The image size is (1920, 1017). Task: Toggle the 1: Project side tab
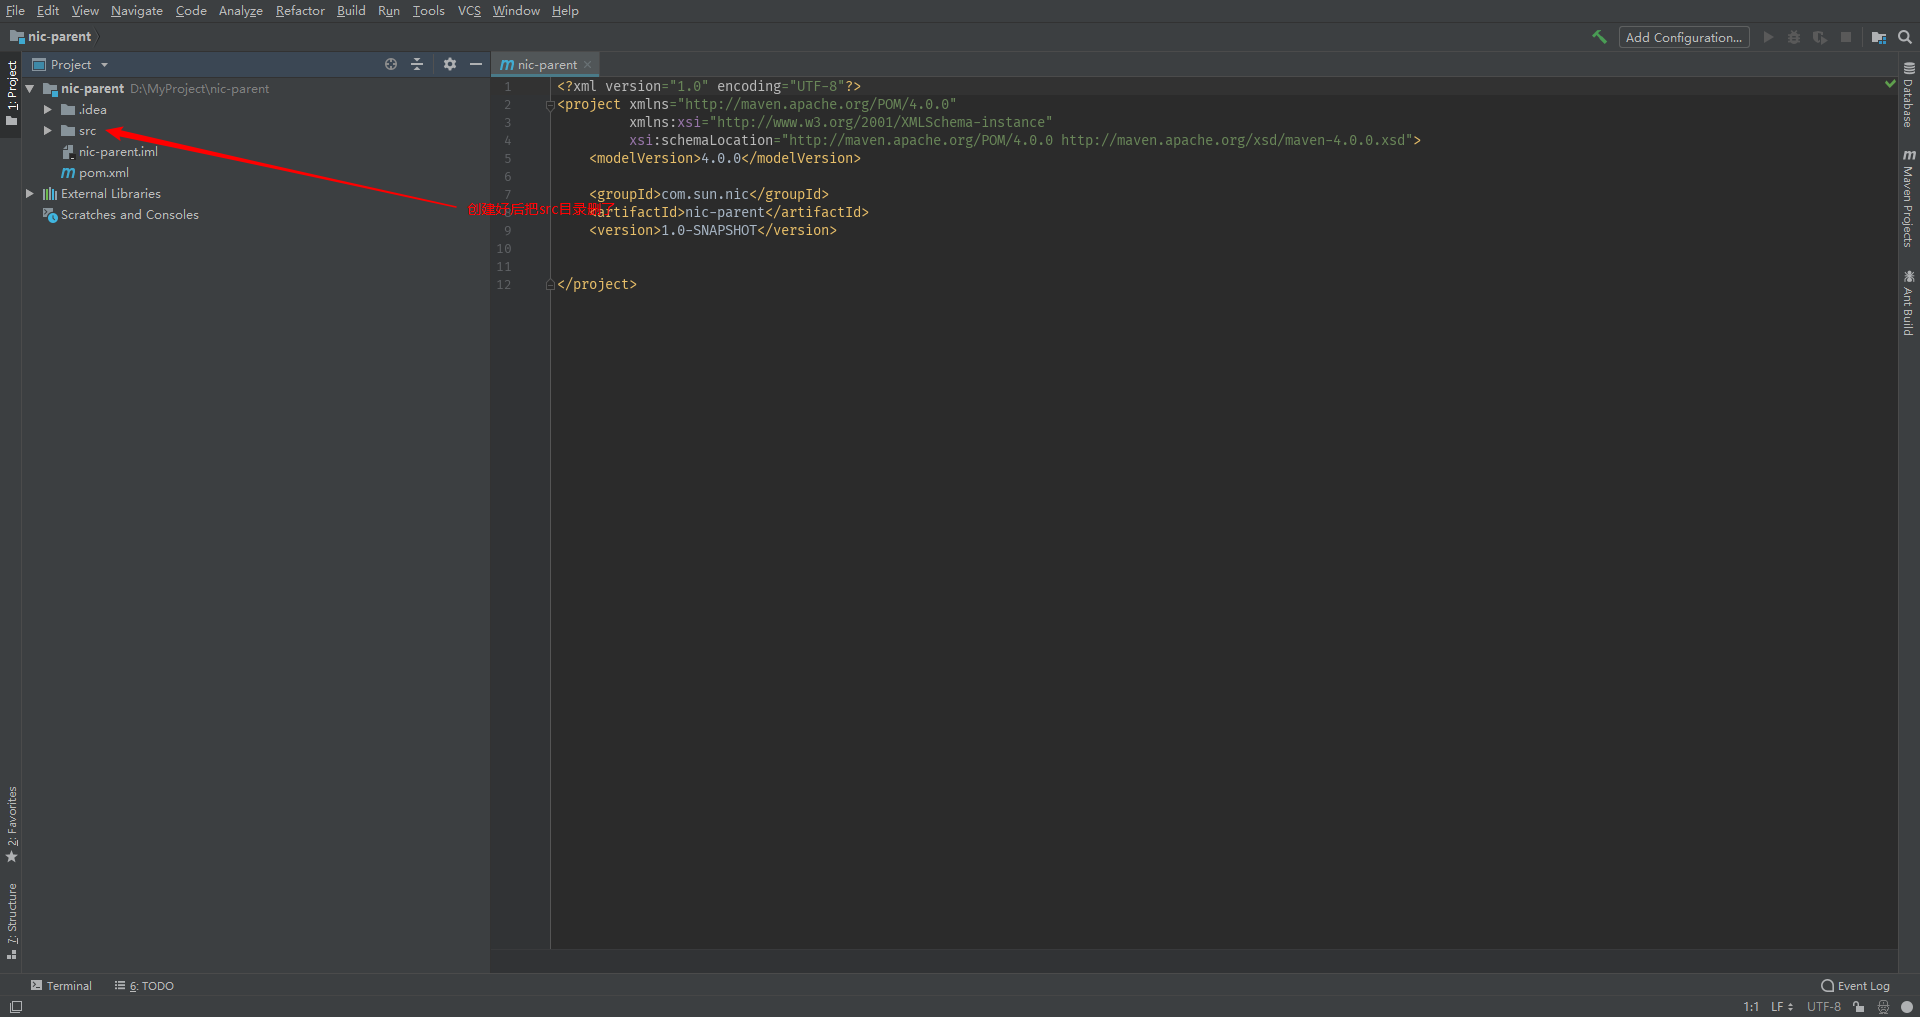click(12, 94)
